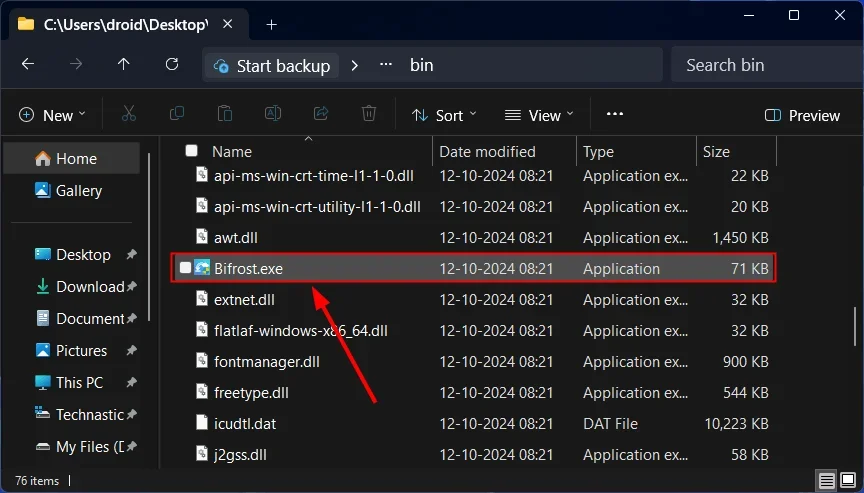This screenshot has width=864, height=493.
Task: Click the Delete trash icon
Action: [x=369, y=114]
